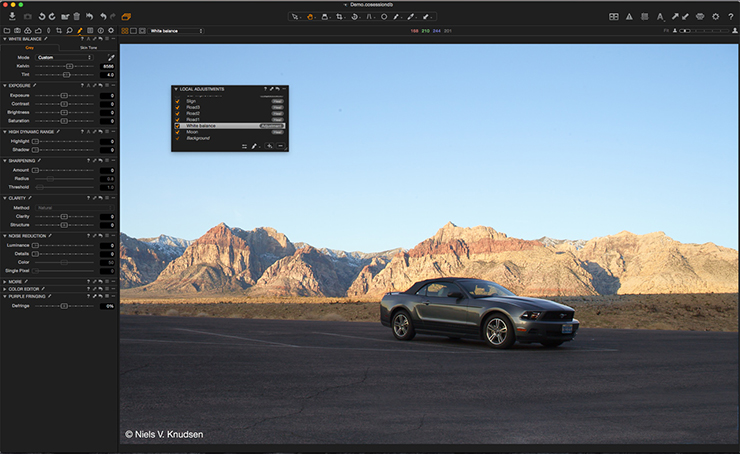Click the Kelvin slider handle
740x454 pixels.
69,66
